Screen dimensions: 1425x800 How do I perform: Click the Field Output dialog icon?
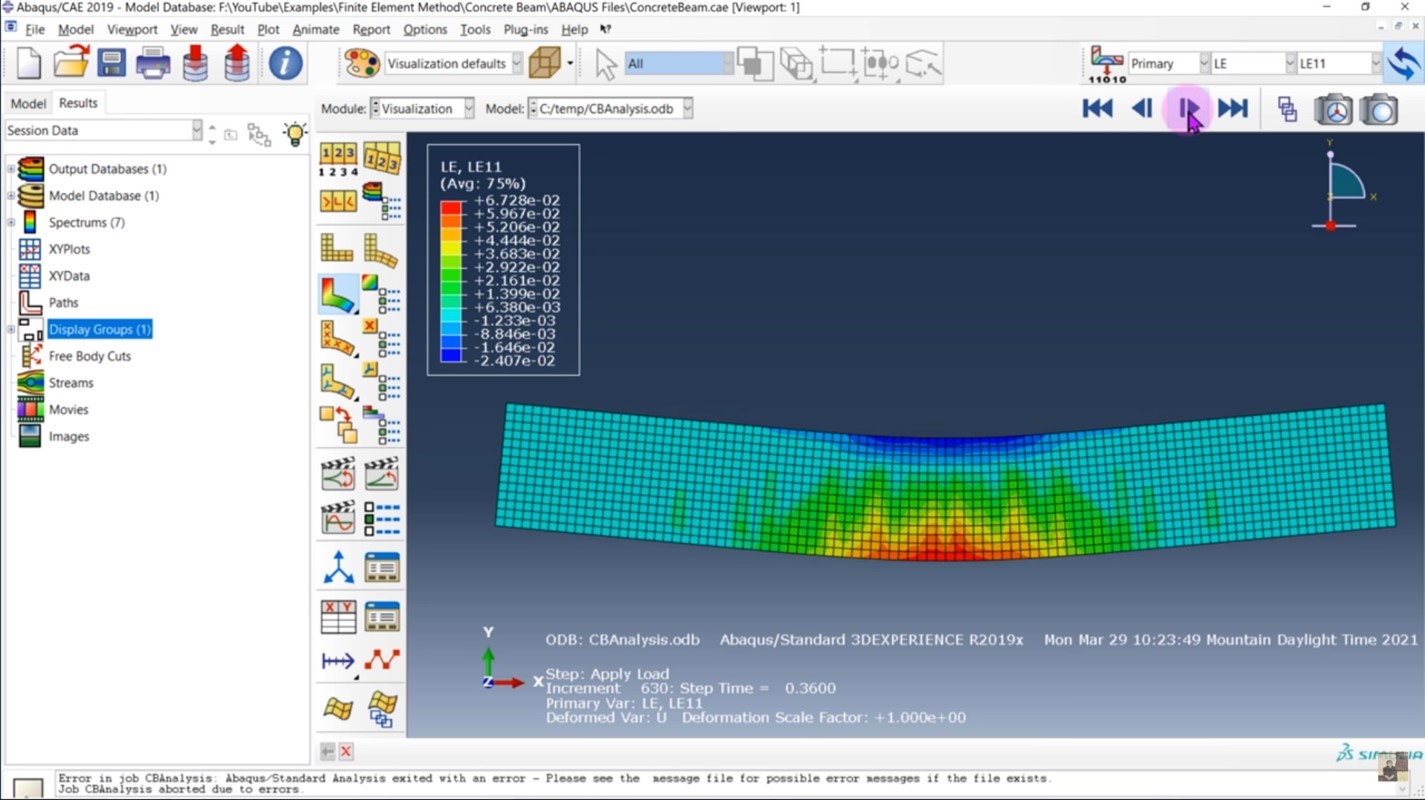[1107, 64]
